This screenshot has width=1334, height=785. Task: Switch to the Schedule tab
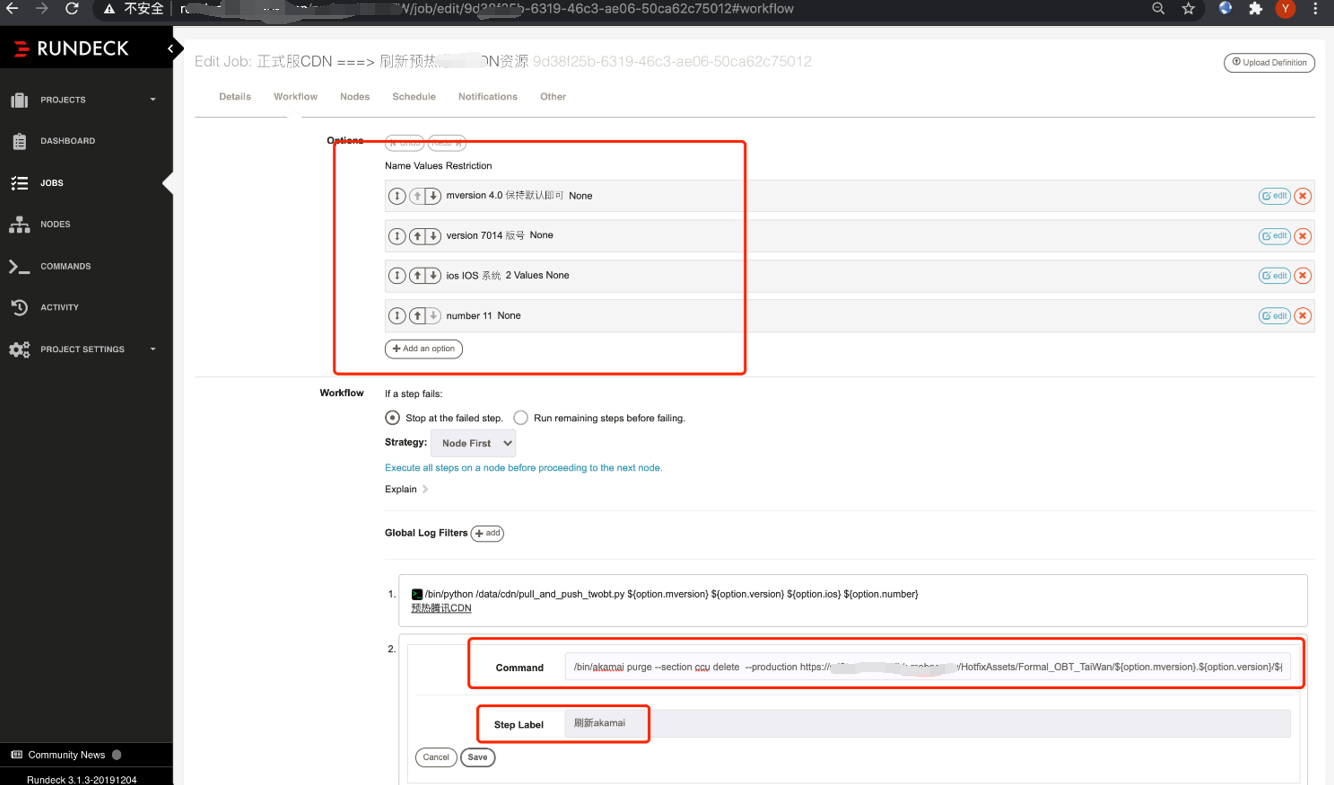click(414, 97)
